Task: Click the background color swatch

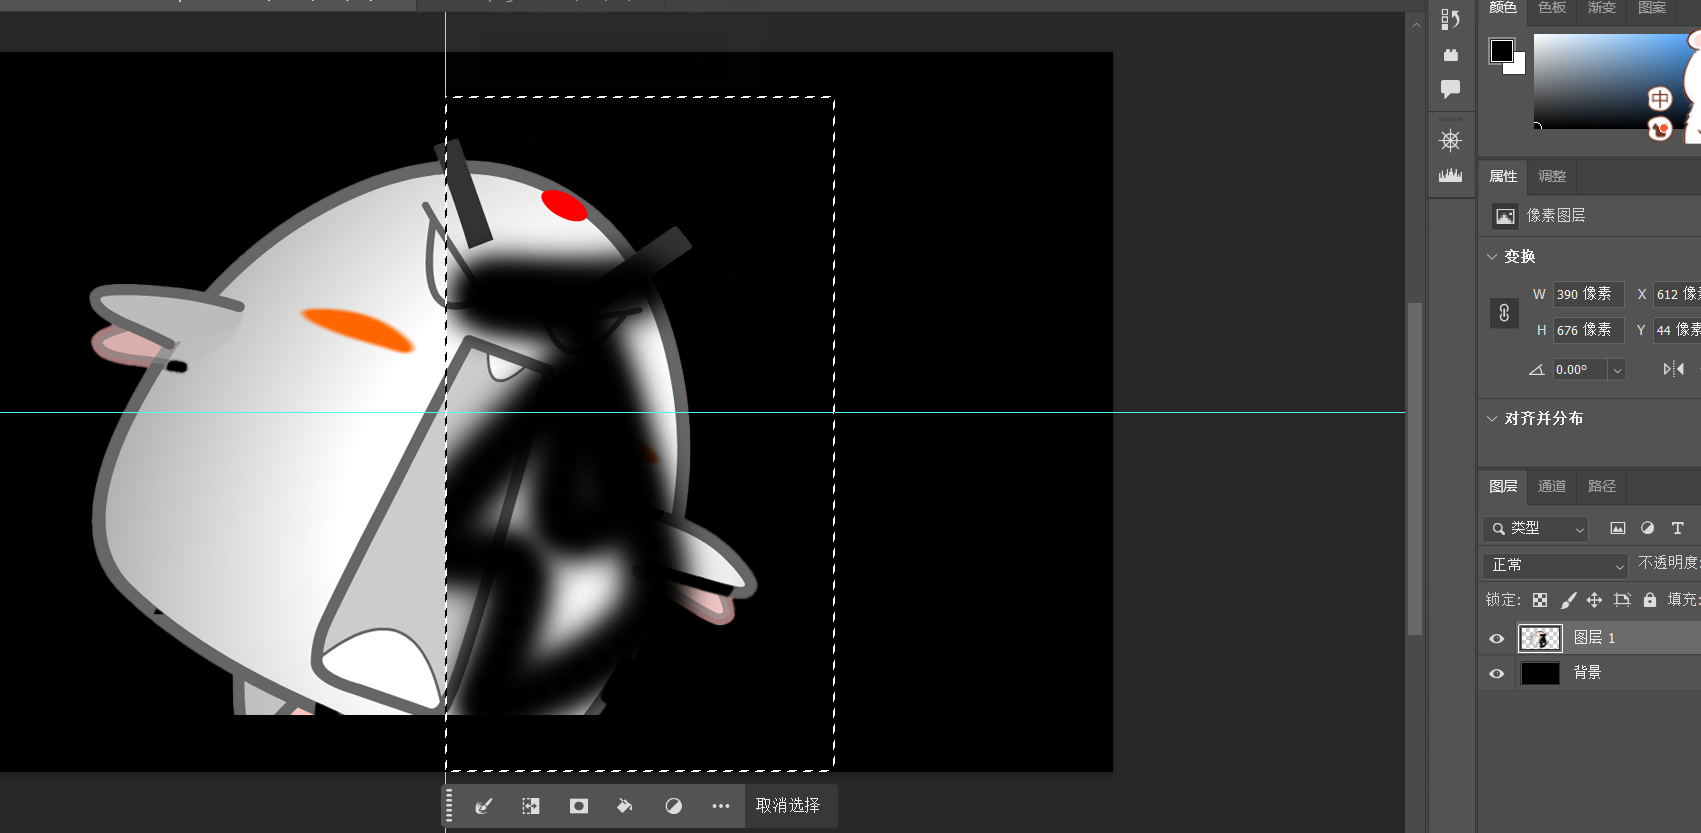Action: pos(1517,66)
